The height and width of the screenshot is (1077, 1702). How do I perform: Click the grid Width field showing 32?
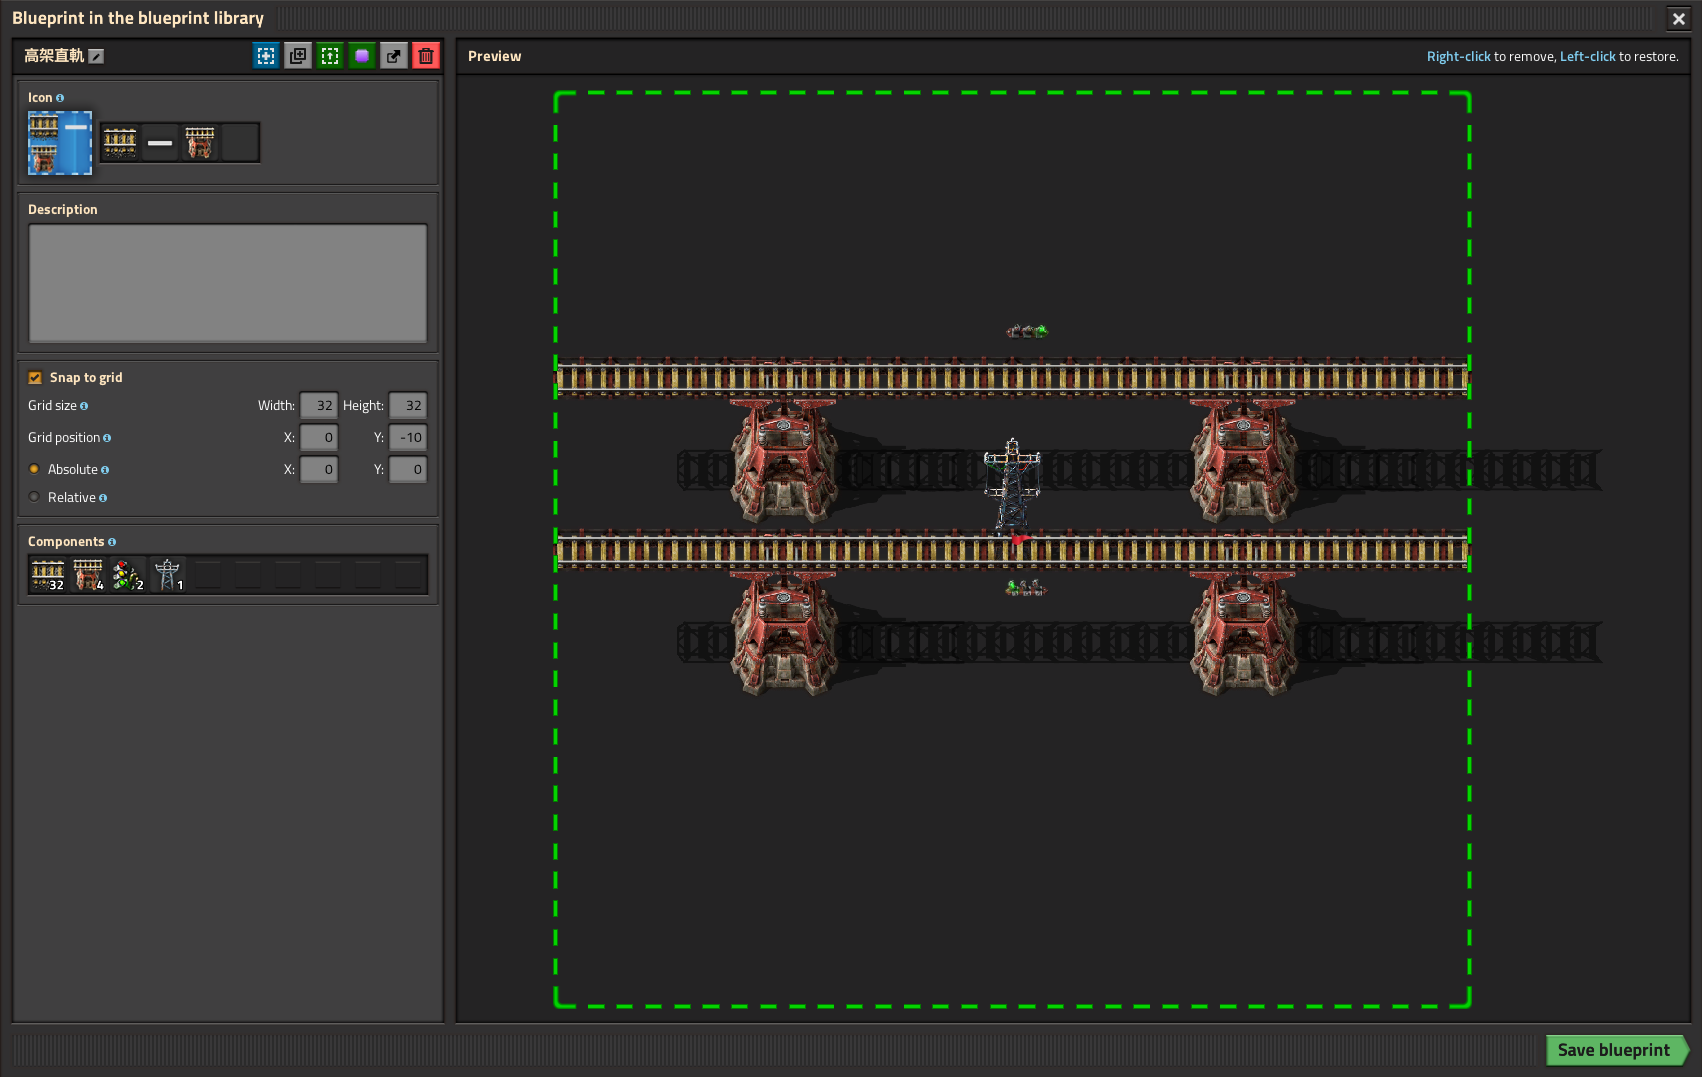click(319, 406)
